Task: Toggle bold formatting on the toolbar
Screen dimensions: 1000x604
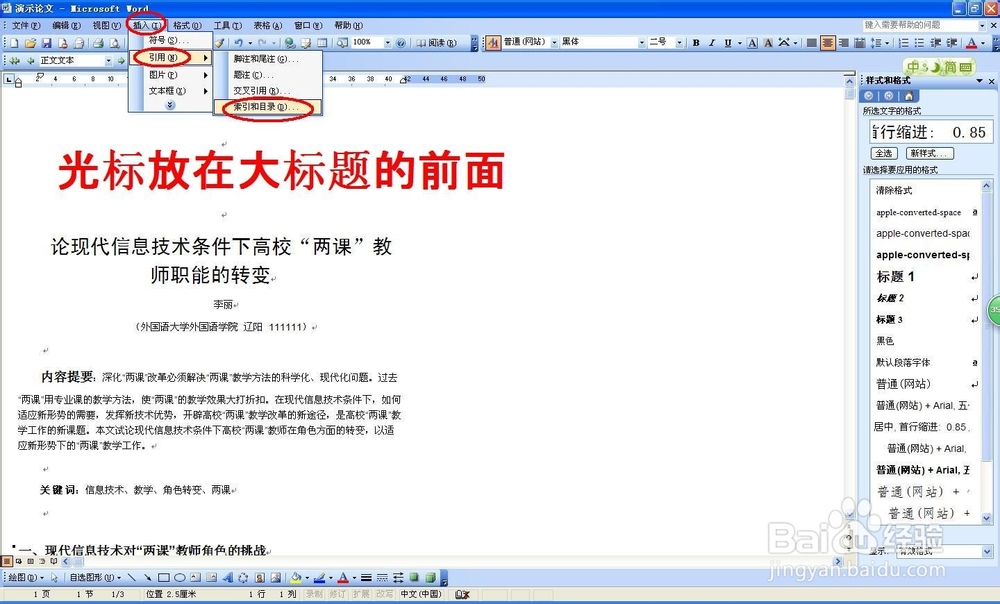Action: [x=695, y=44]
